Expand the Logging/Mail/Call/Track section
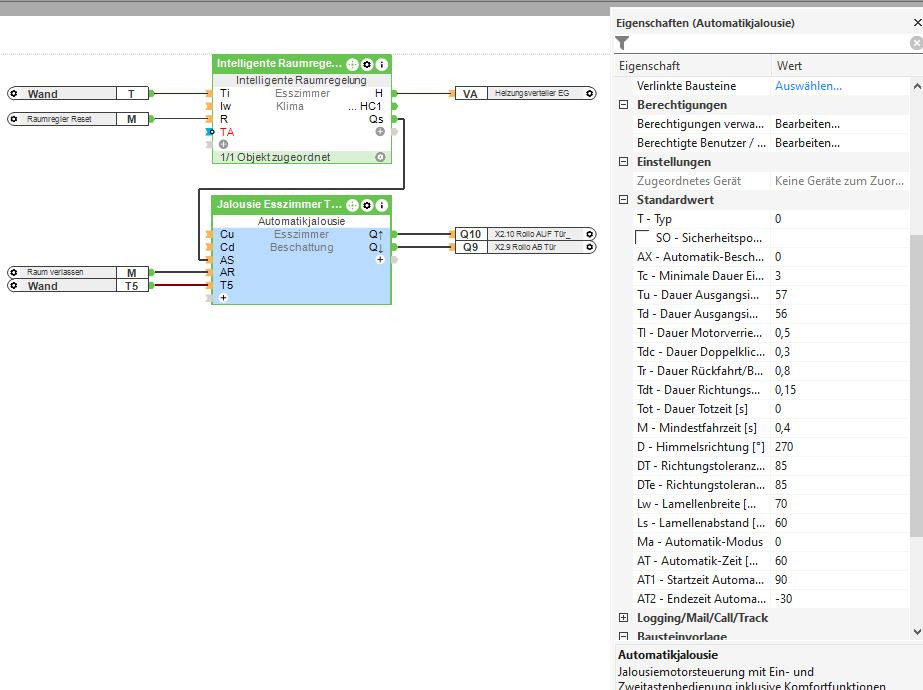923x690 pixels. (x=624, y=618)
